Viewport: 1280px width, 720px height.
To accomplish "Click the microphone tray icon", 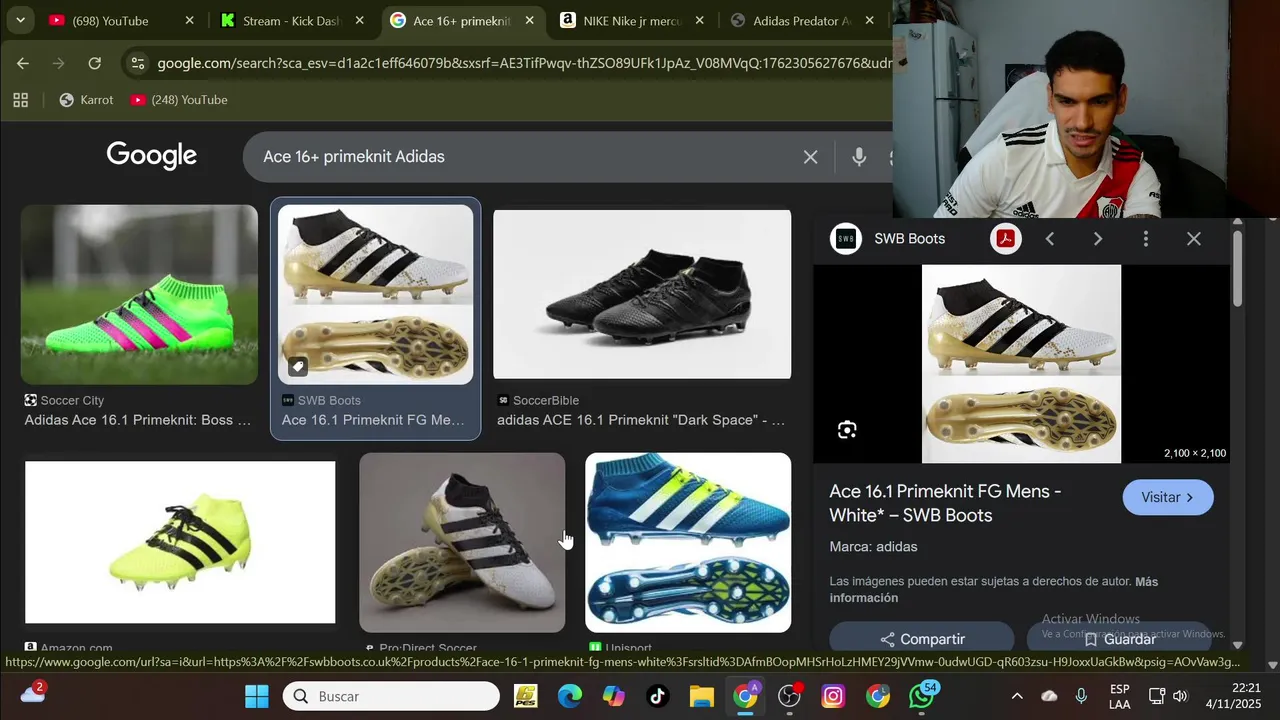I will (1081, 696).
